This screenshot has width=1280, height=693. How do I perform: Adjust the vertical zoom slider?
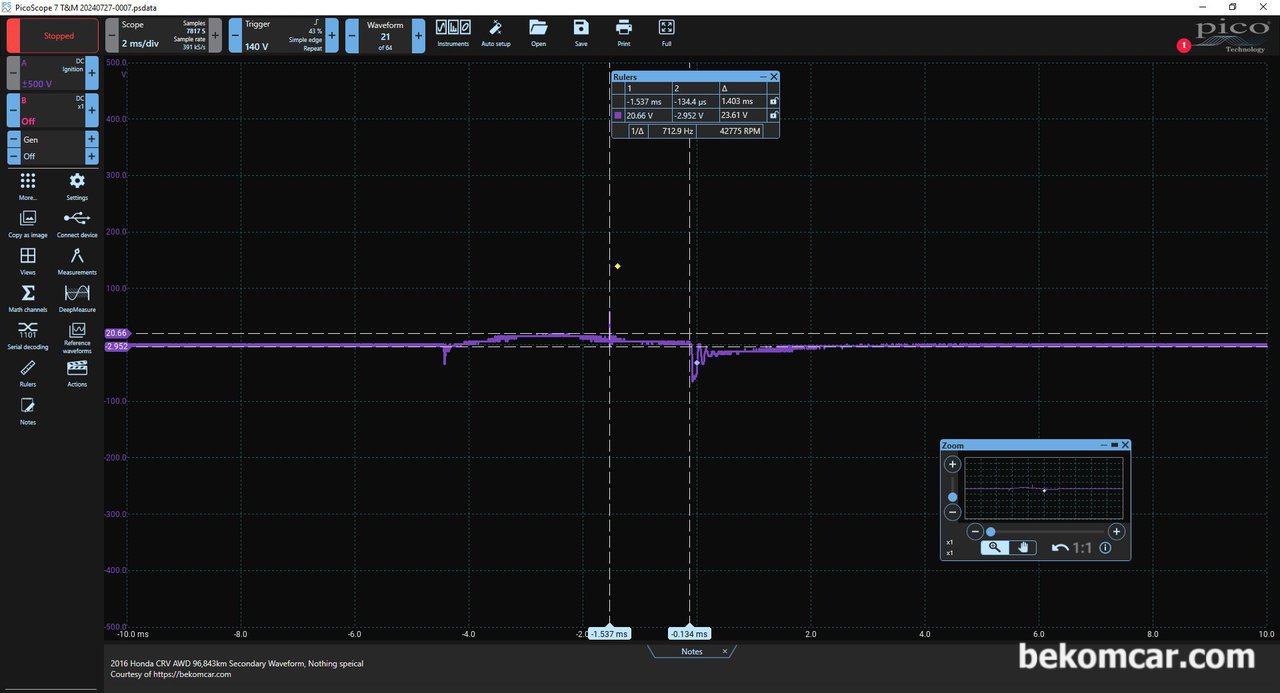[x=952, y=497]
